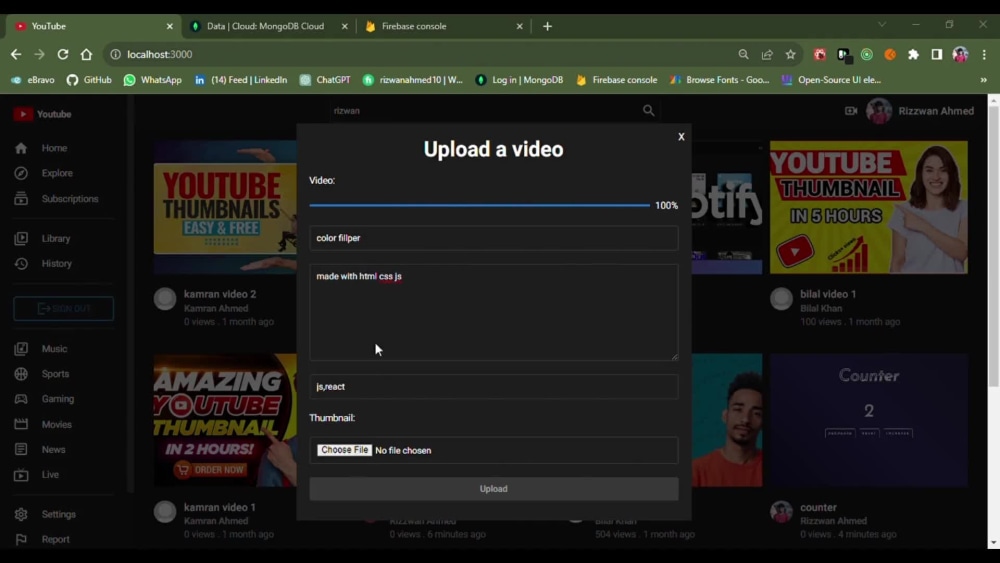Go to browser home page
This screenshot has height=563, width=1000.
(86, 55)
